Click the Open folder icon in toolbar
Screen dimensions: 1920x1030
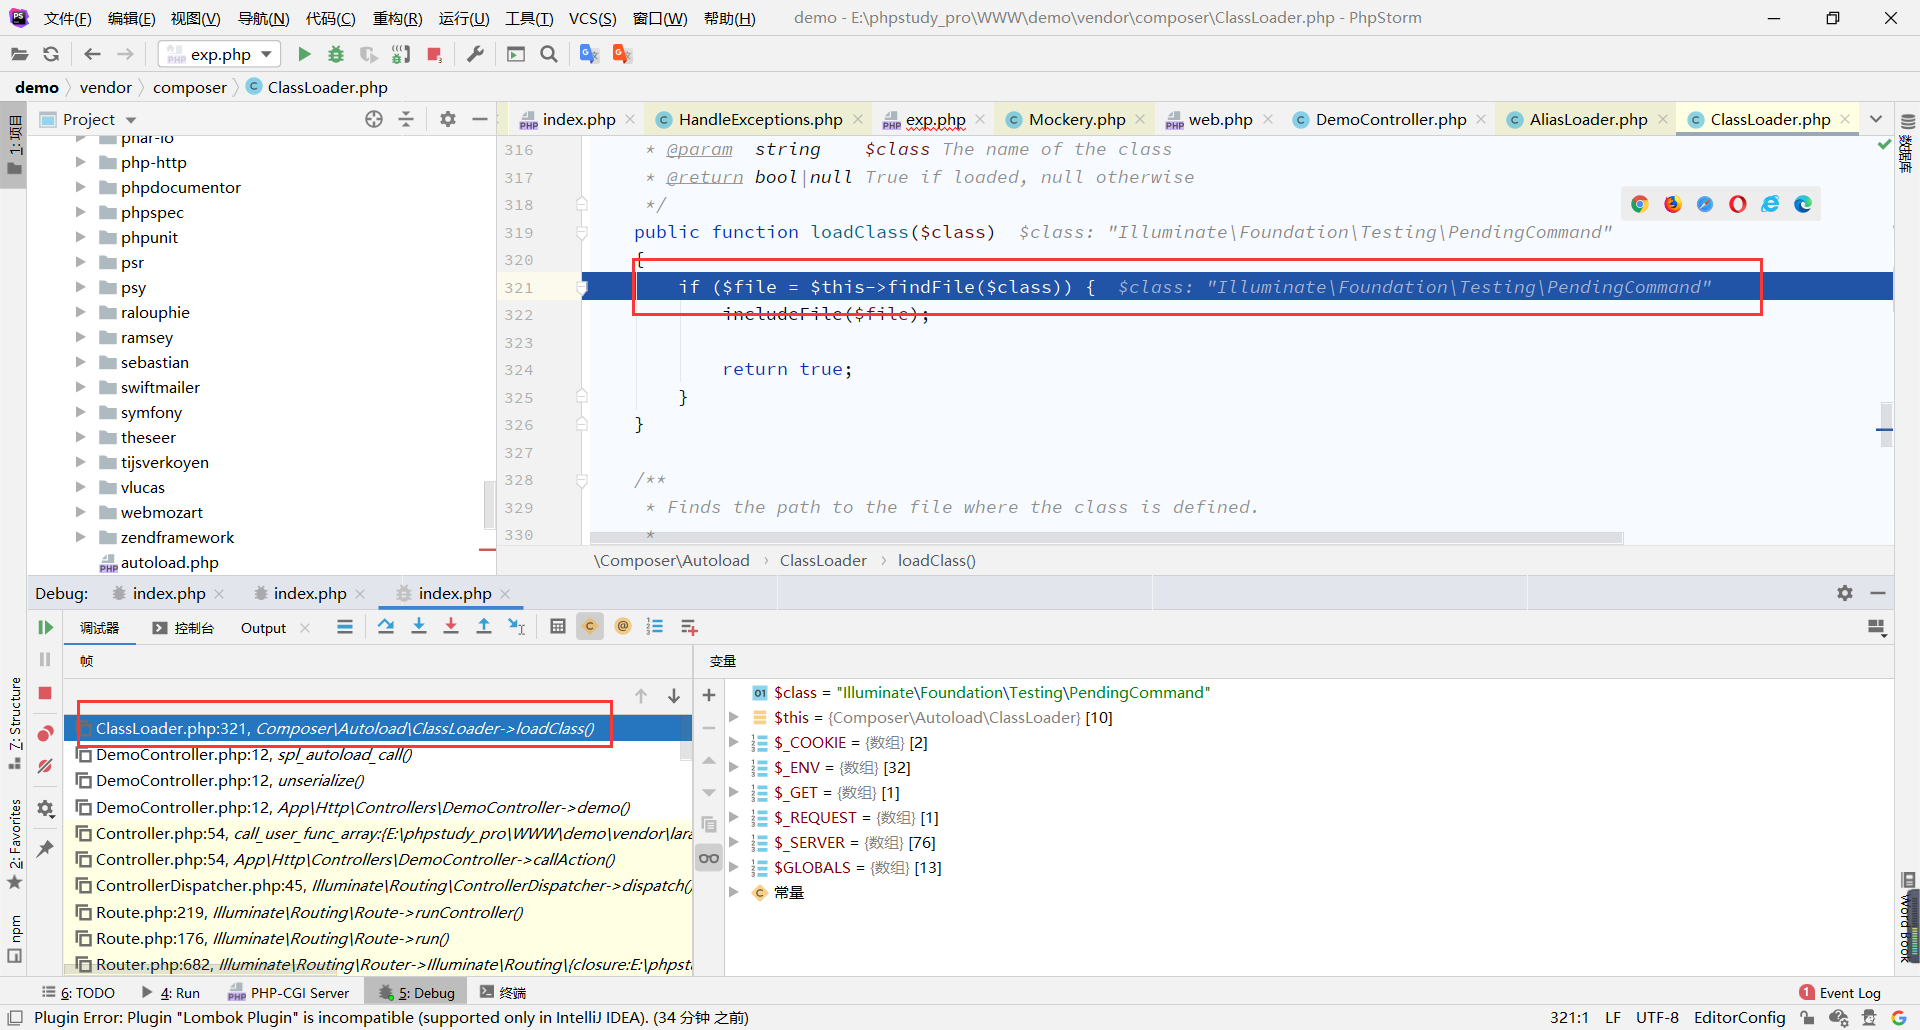tap(19, 54)
